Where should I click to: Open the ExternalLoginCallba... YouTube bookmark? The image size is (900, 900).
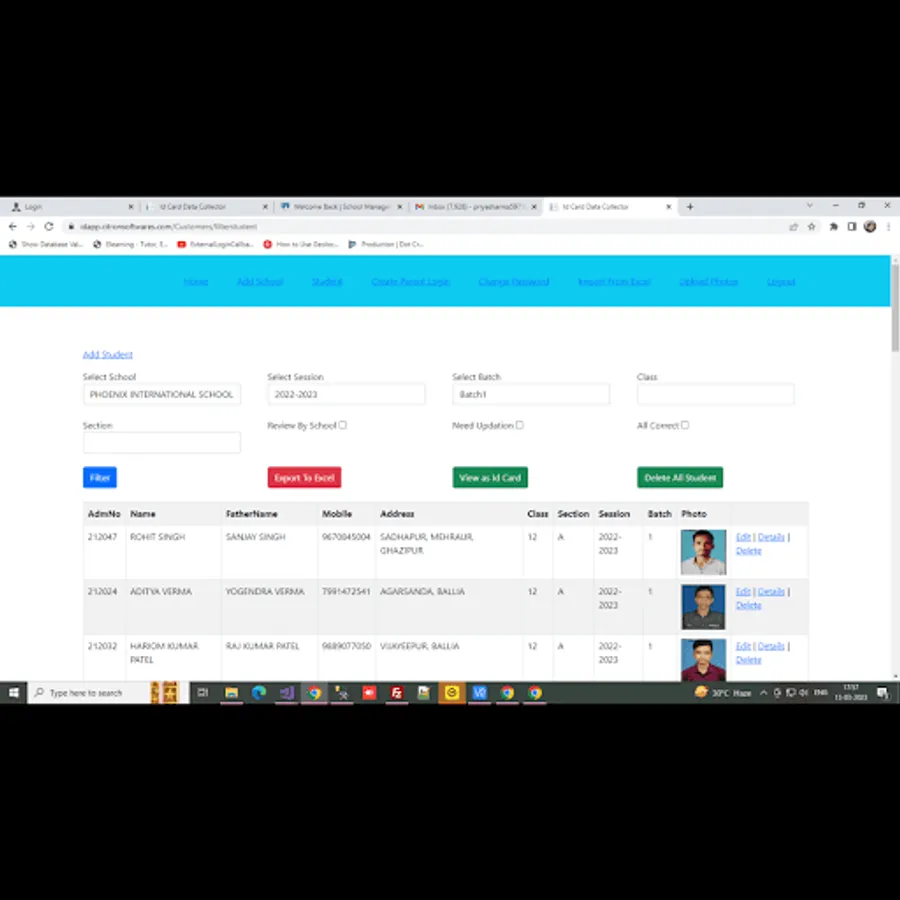tap(215, 245)
